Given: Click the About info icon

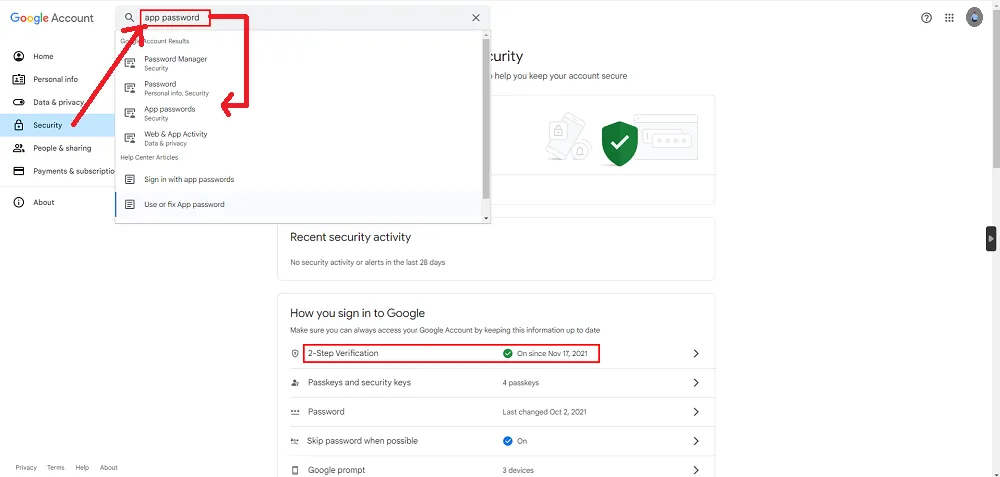Looking at the screenshot, I should pos(19,202).
